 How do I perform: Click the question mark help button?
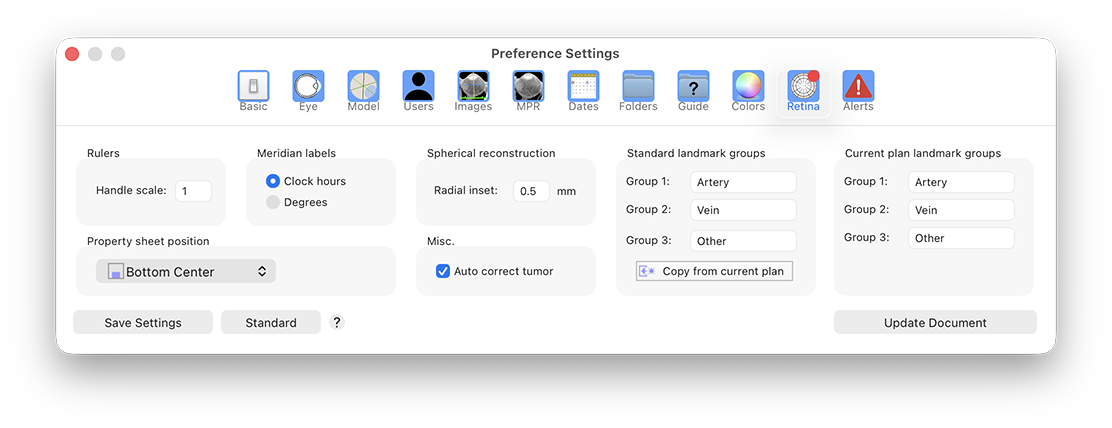pyautogui.click(x=337, y=322)
